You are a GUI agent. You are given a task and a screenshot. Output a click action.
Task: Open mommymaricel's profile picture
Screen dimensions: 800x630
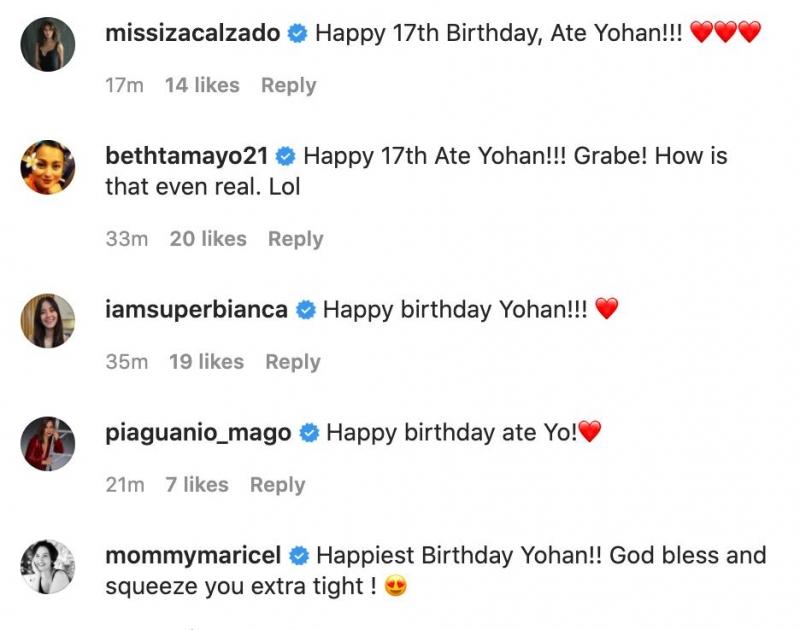click(x=47, y=566)
